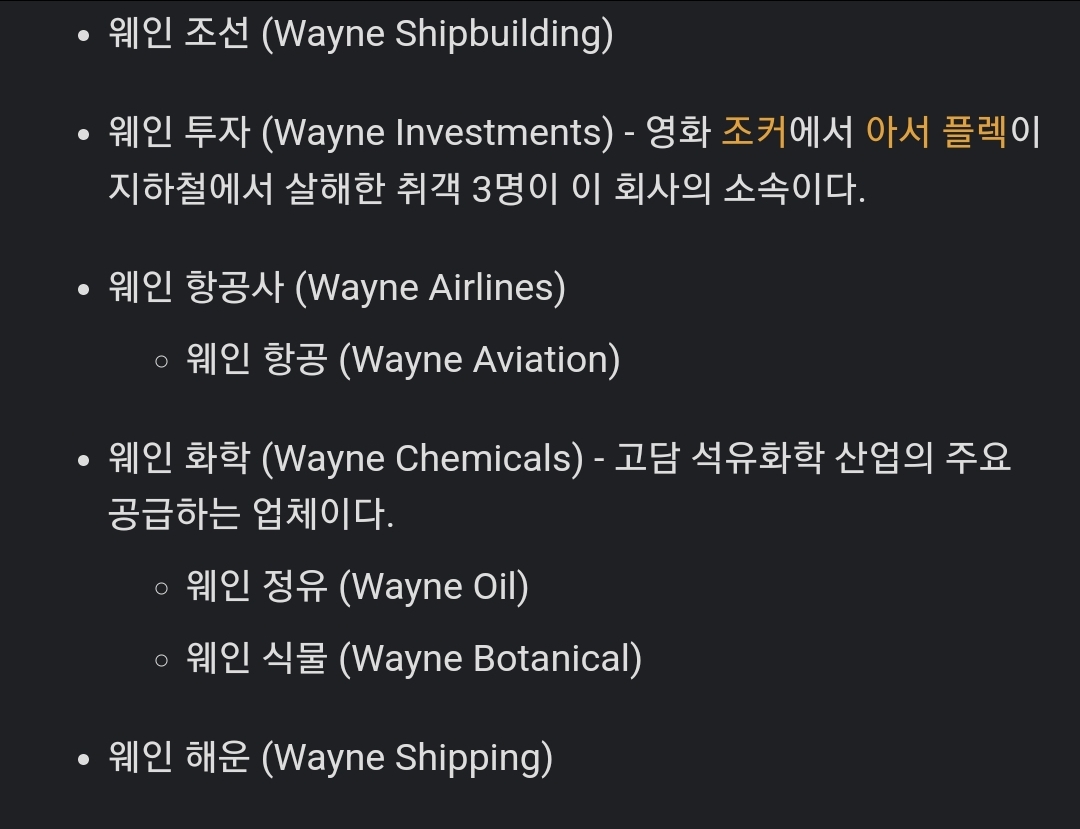Open the 조커 movie link
The width and height of the screenshot is (1080, 829).
(x=754, y=133)
